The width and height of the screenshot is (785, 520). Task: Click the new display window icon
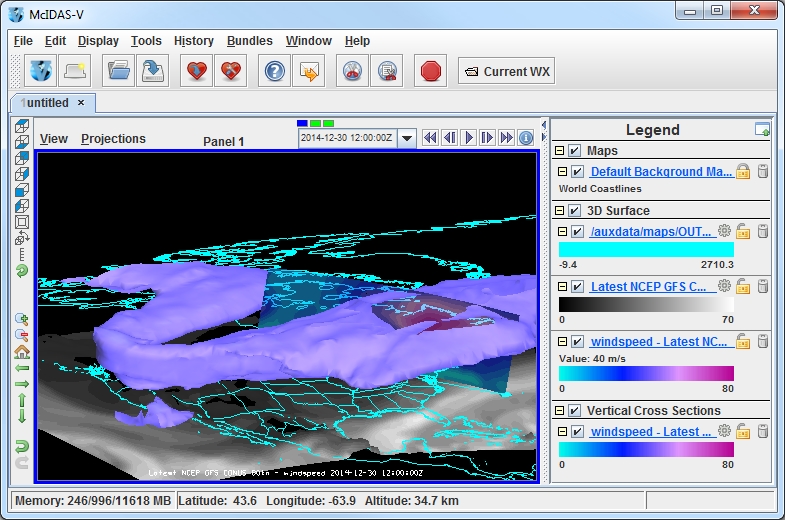coord(75,71)
